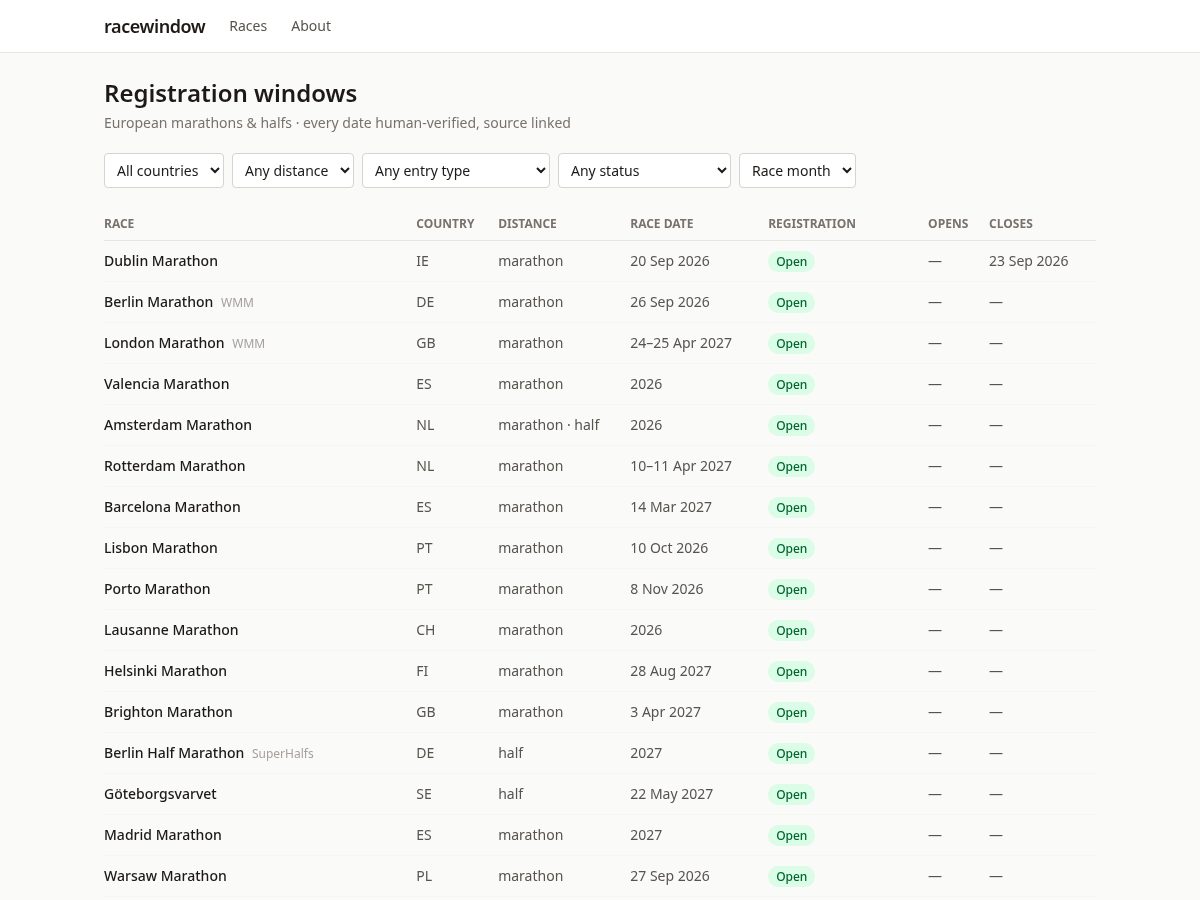The width and height of the screenshot is (1200, 900).
Task: Open the Warsaw Marathon race link
Action: [165, 876]
